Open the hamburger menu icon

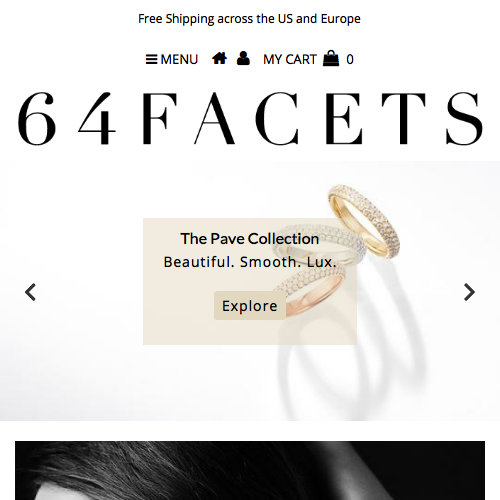pos(151,60)
